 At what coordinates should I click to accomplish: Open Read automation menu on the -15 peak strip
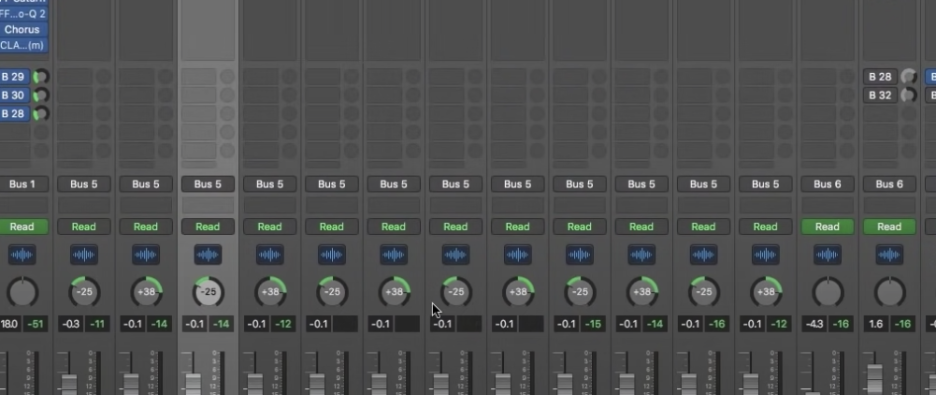[x=579, y=227]
